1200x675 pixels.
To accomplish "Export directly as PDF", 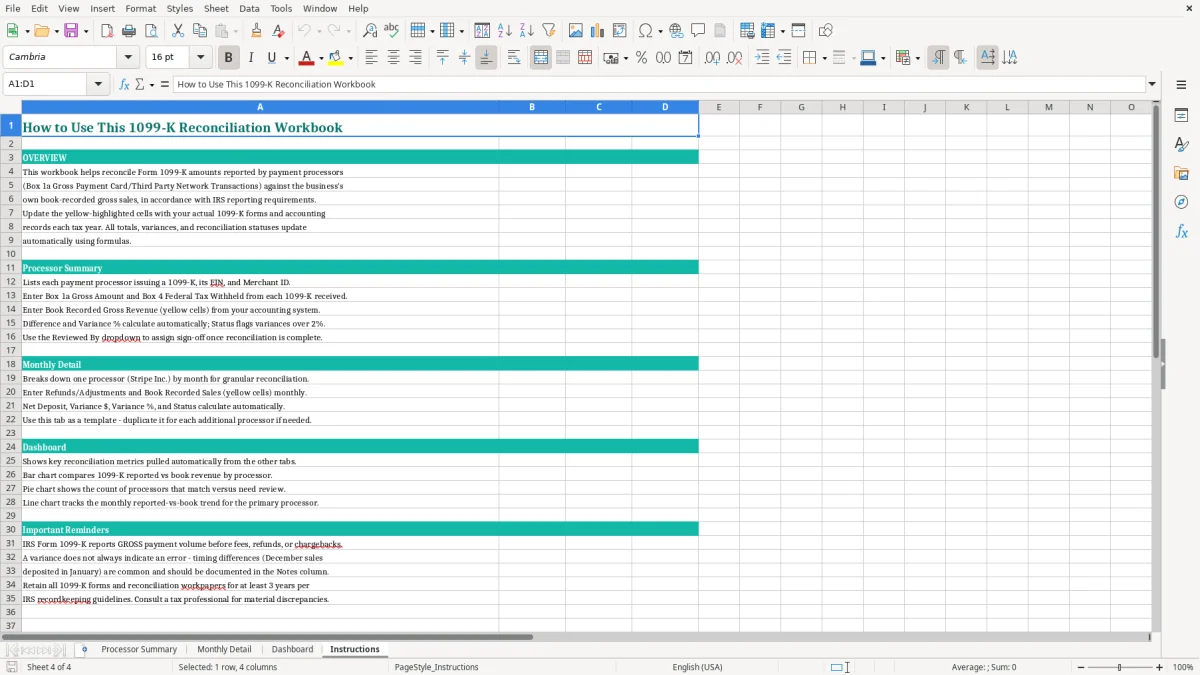I will 107,31.
